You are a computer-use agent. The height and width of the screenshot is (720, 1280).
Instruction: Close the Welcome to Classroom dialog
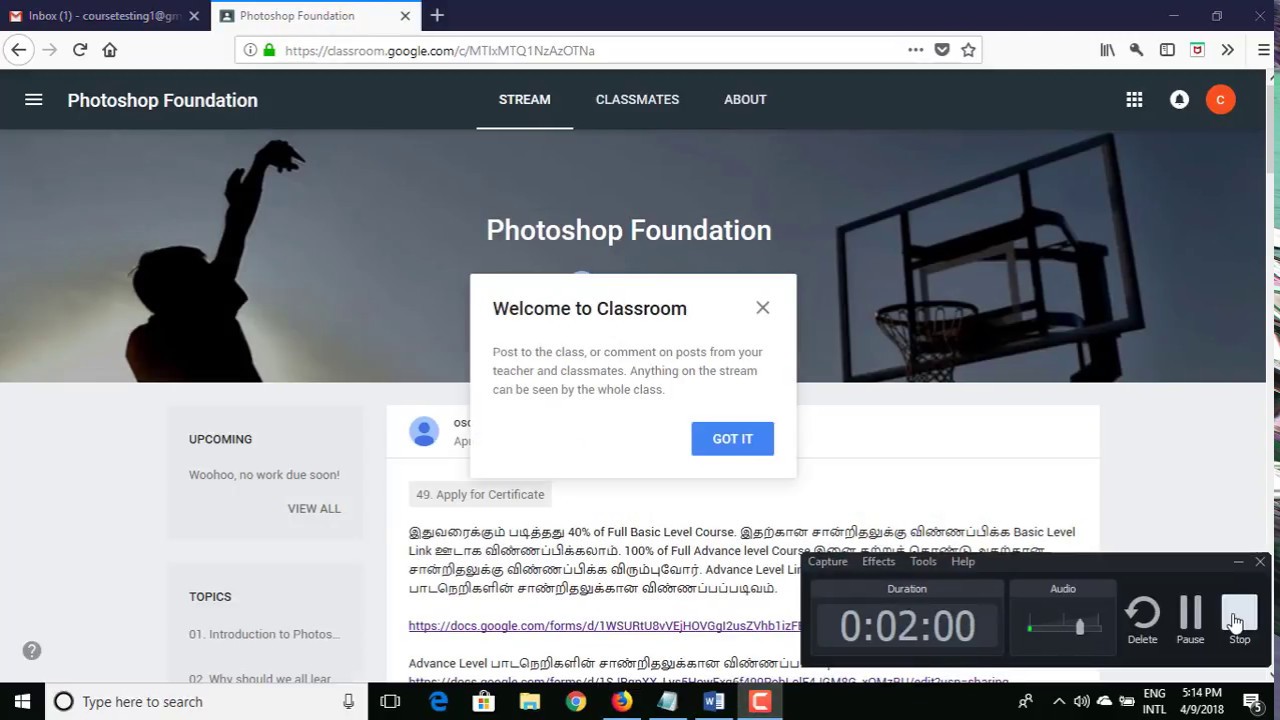(763, 308)
